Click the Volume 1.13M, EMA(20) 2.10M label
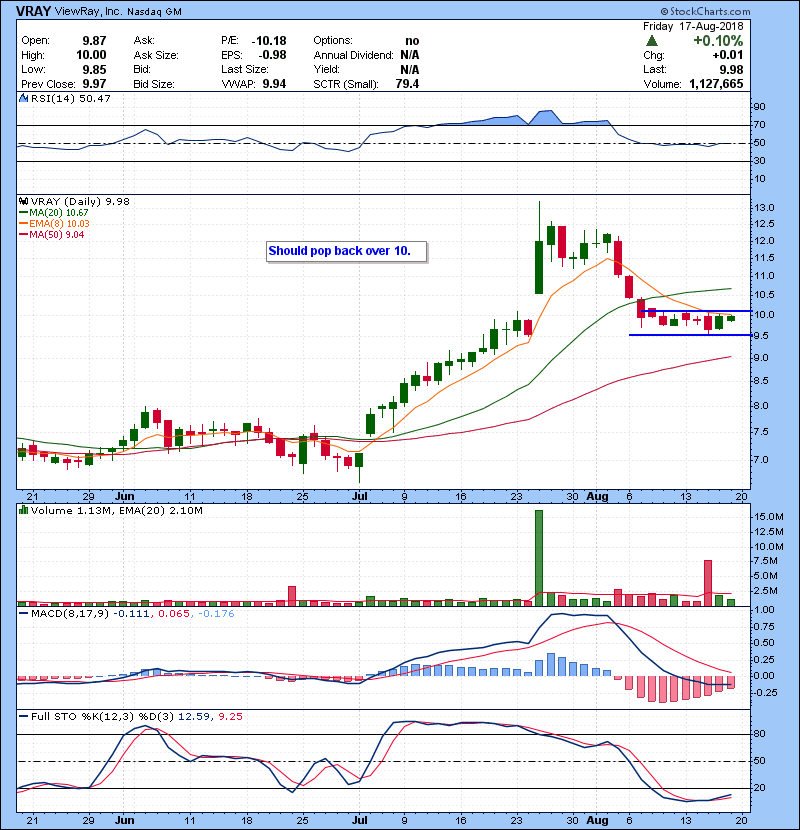The image size is (800, 830). [x=116, y=511]
